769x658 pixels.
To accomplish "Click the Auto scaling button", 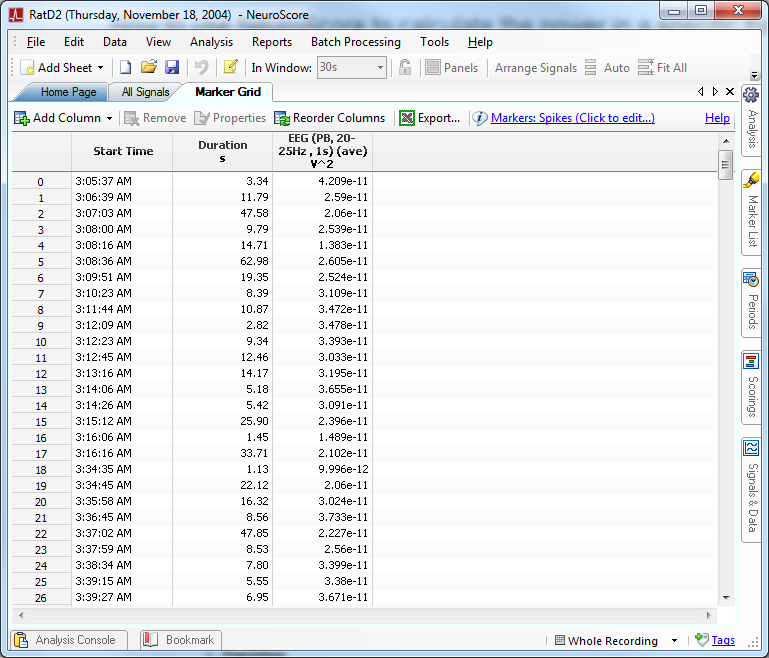I will [607, 68].
